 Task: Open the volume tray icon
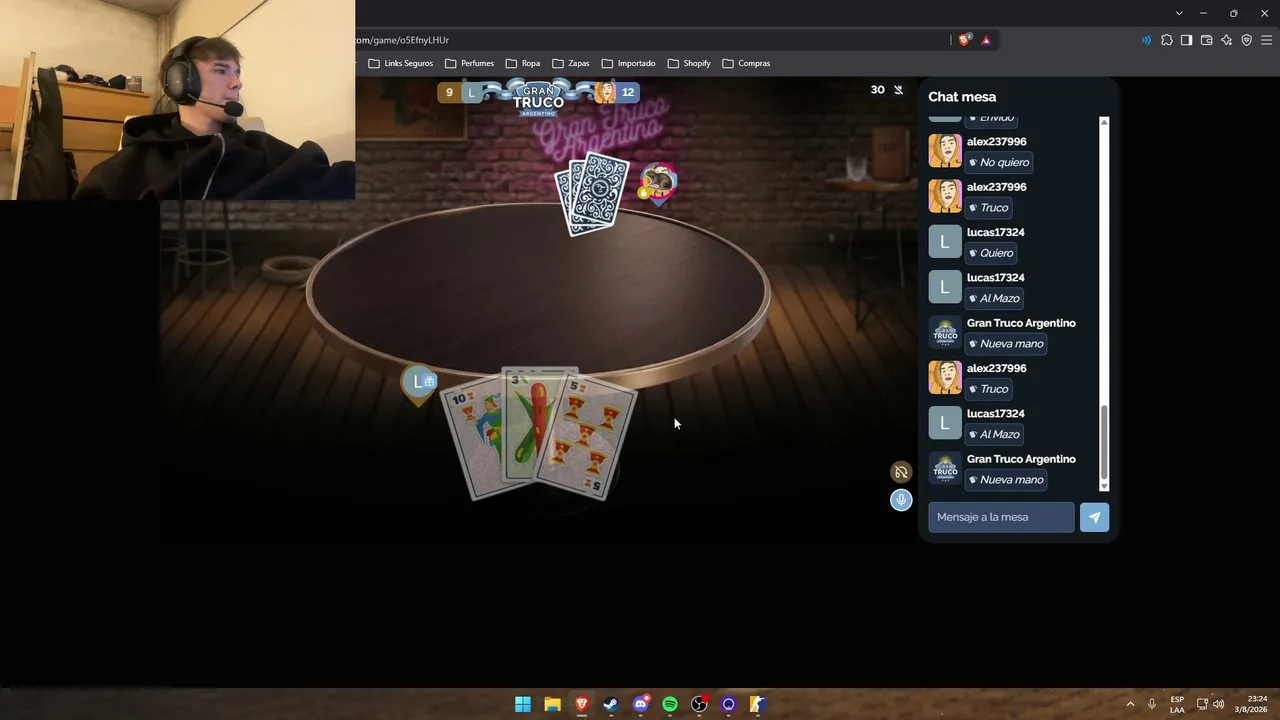coord(1218,704)
